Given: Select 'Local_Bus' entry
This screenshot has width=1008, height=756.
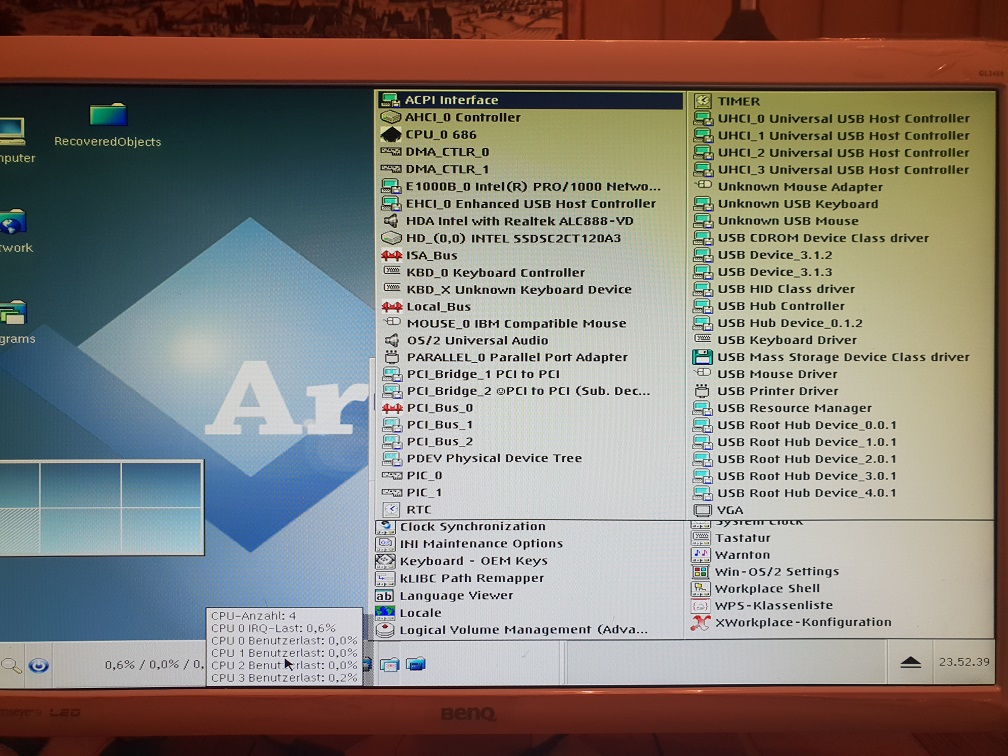Looking at the screenshot, I should coord(438,307).
